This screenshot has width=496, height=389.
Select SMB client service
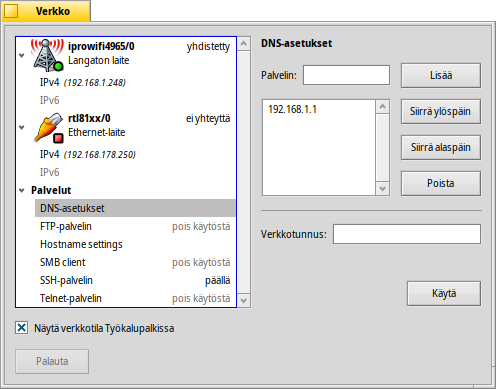[135, 262]
